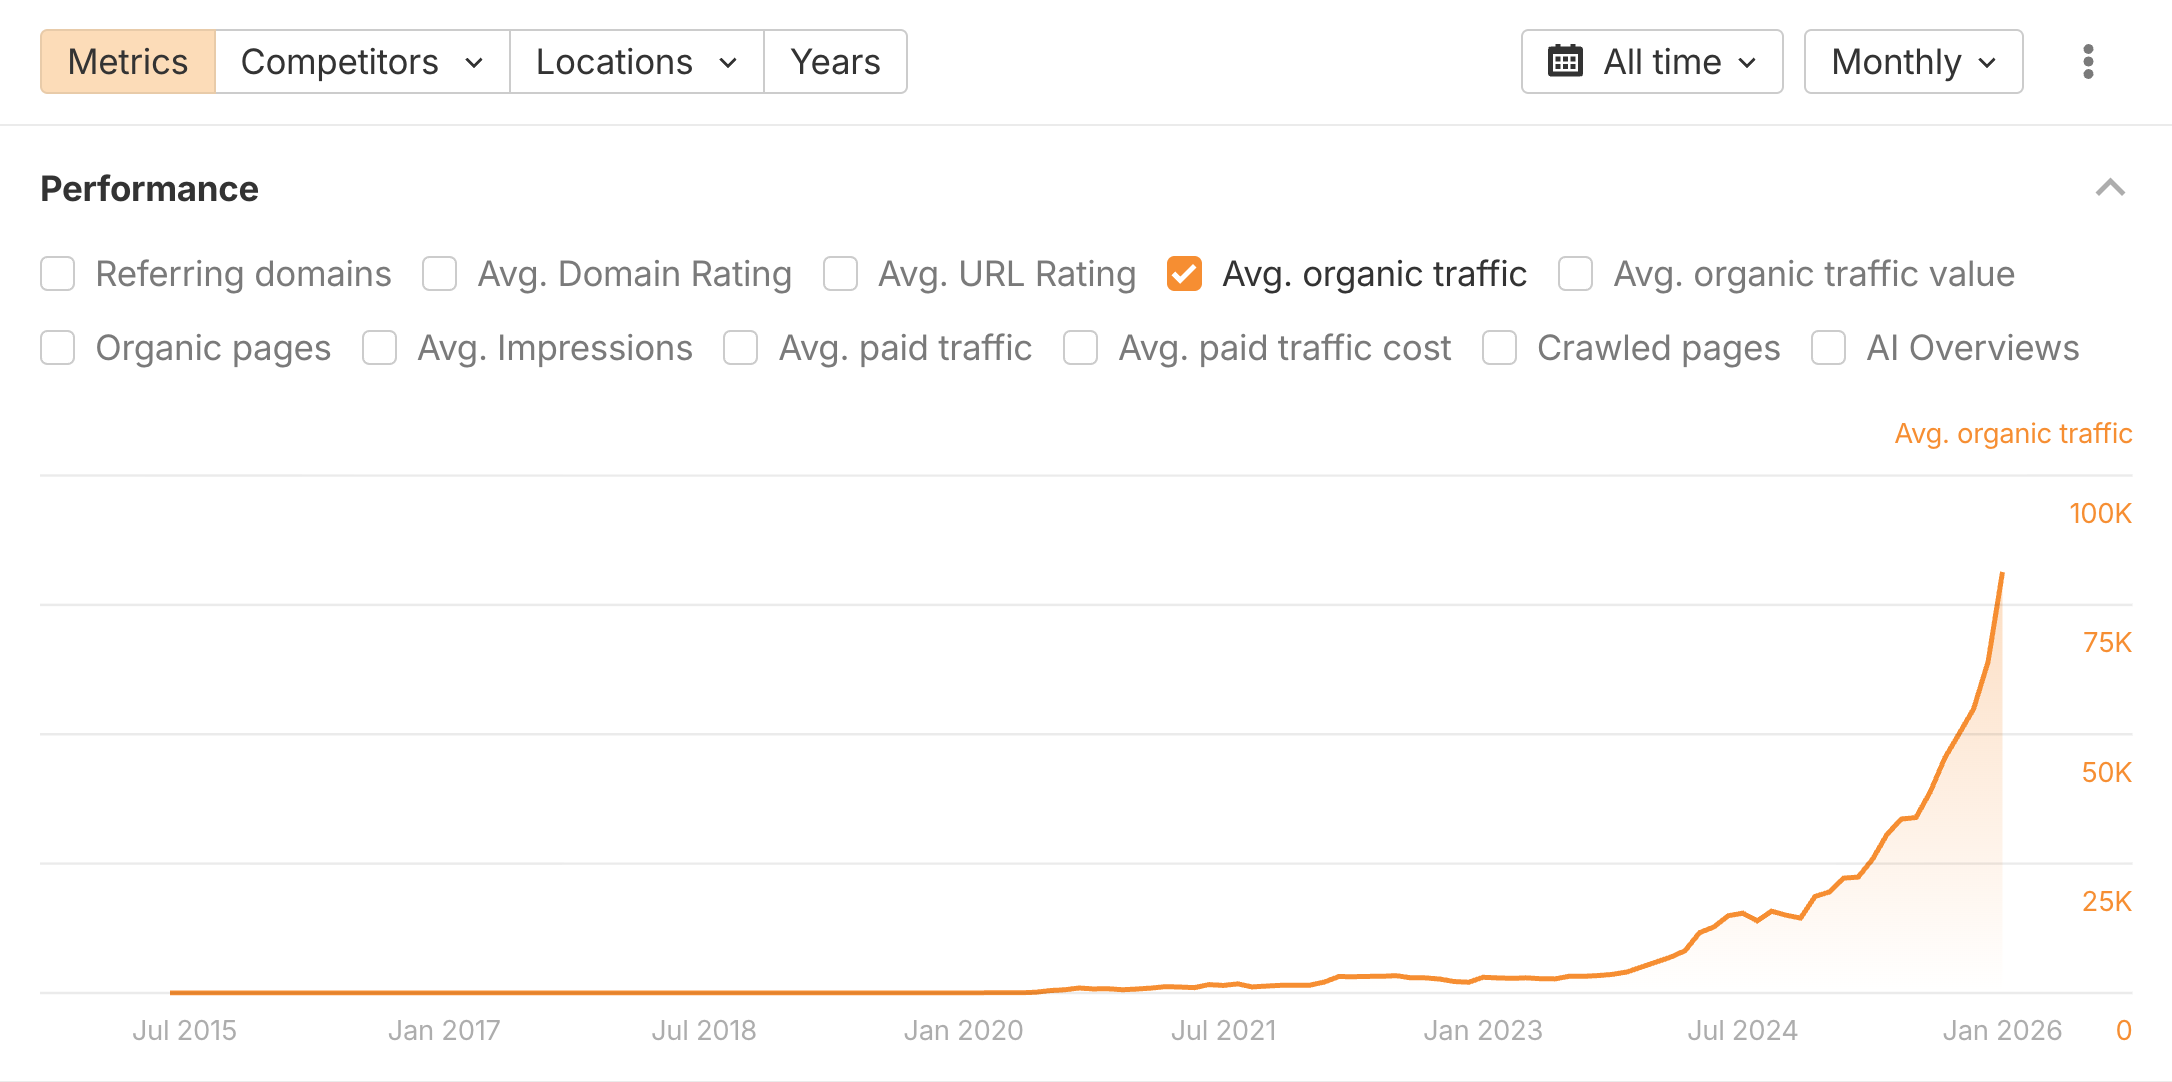Click the calendar icon in the date selector
This screenshot has width=2172, height=1082.
pyautogui.click(x=1567, y=61)
